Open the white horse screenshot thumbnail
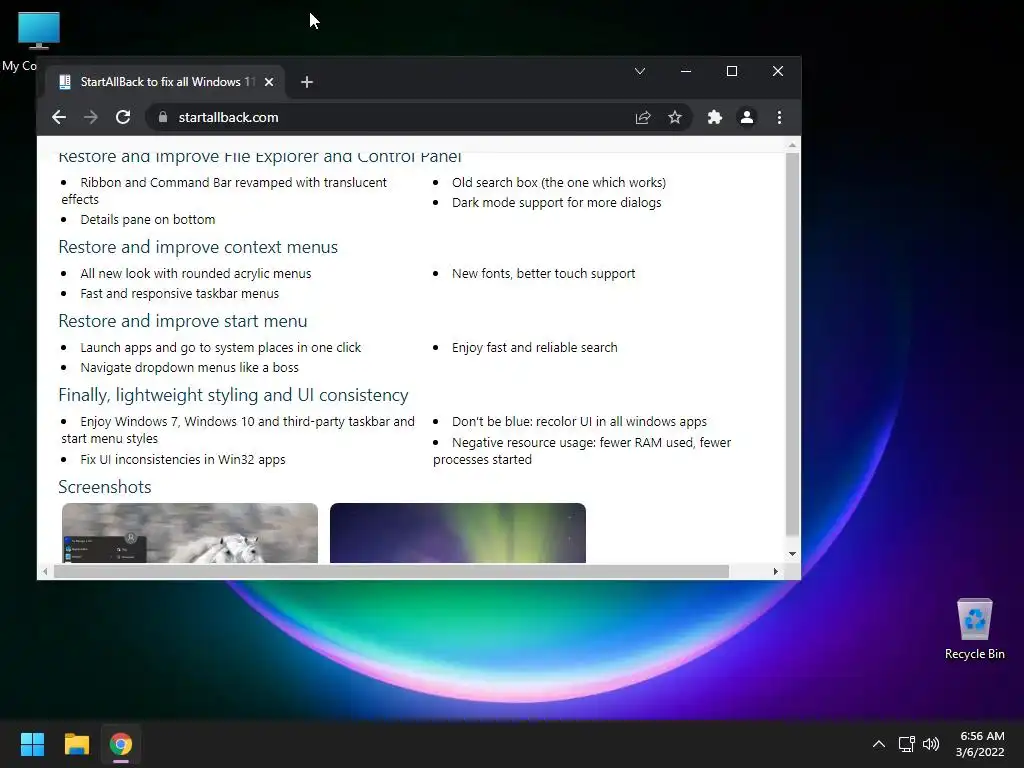Viewport: 1024px width, 768px height. point(190,533)
